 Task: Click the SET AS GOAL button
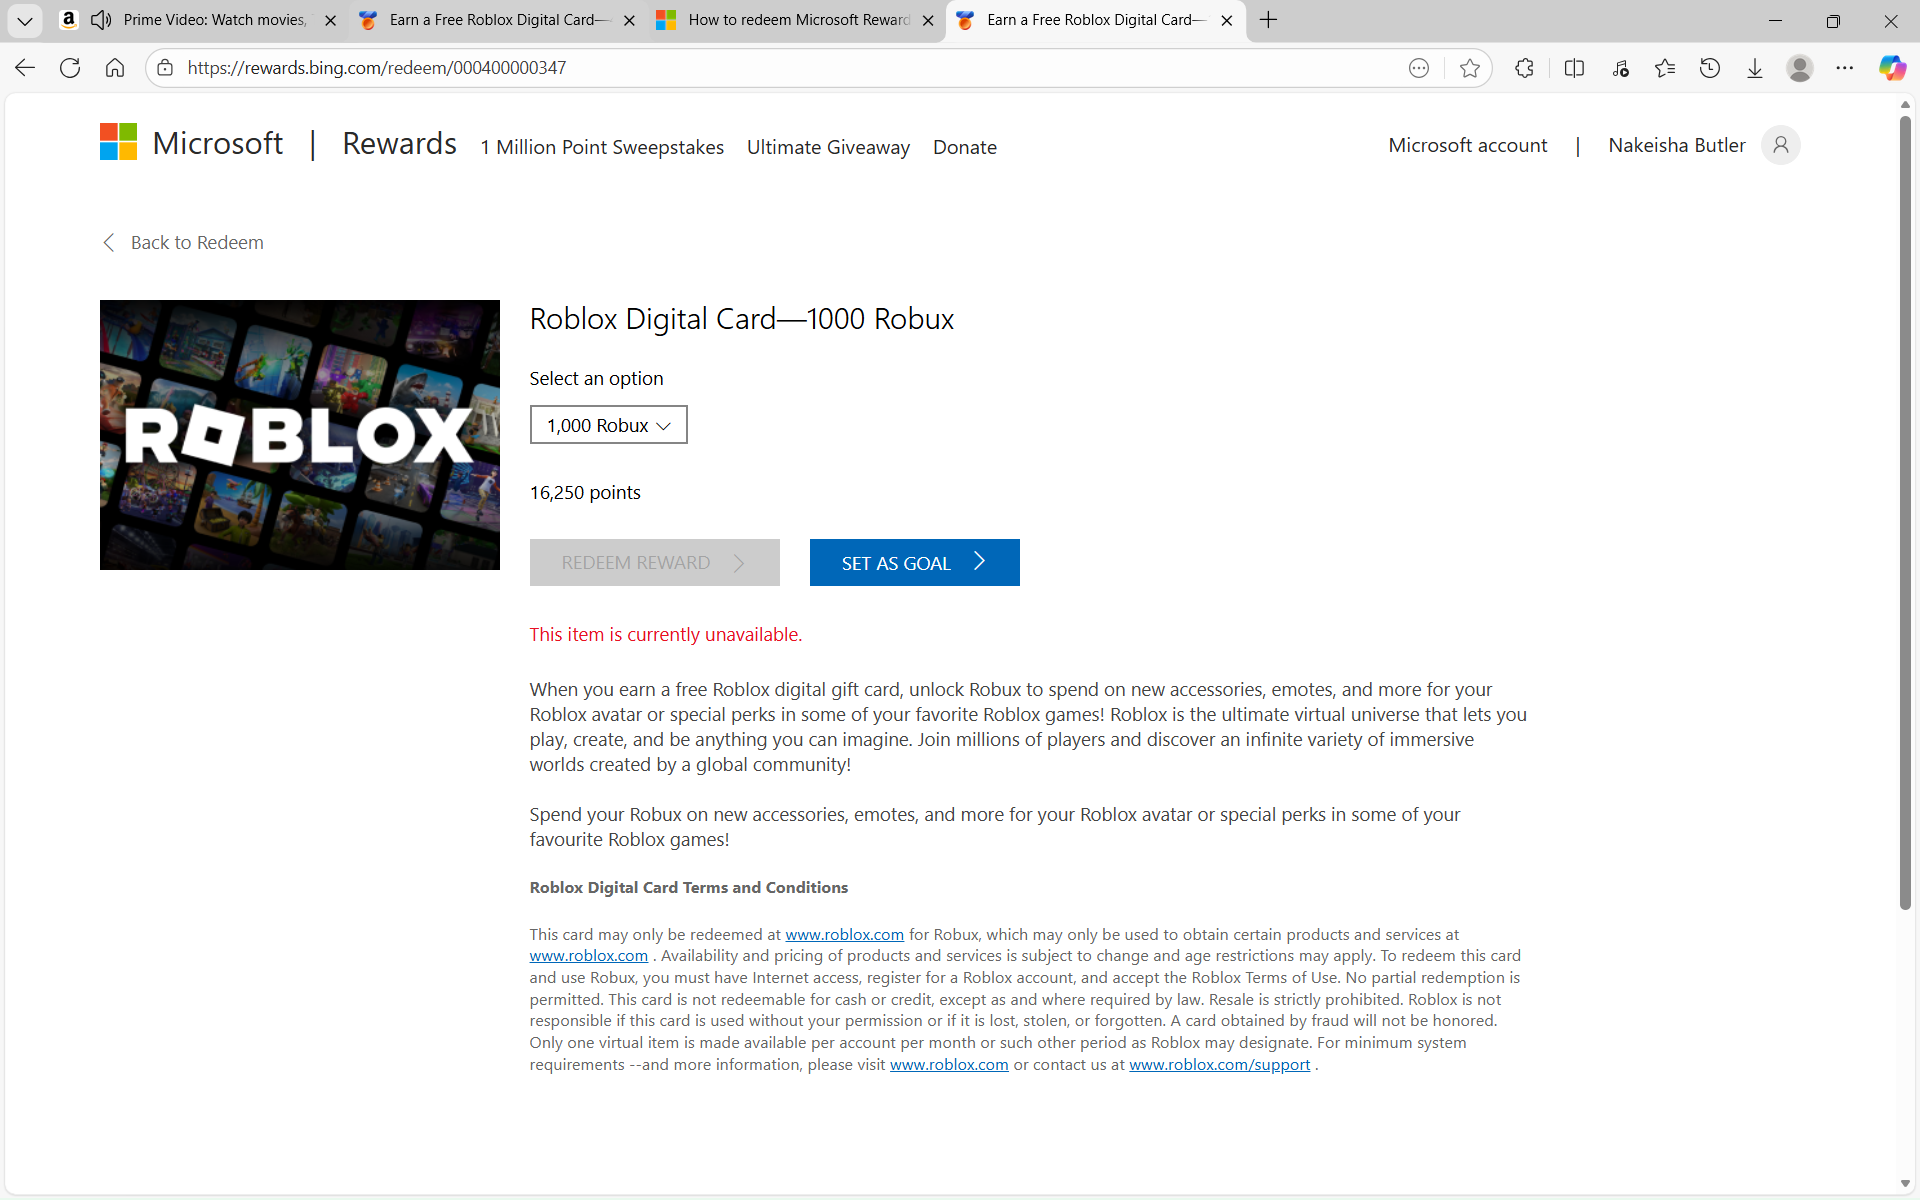click(x=914, y=563)
